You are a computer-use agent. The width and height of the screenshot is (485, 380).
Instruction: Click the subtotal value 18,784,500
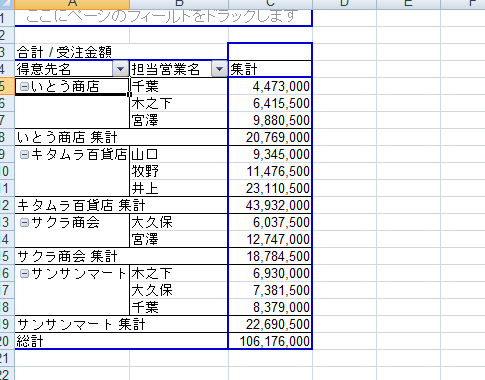pos(270,256)
